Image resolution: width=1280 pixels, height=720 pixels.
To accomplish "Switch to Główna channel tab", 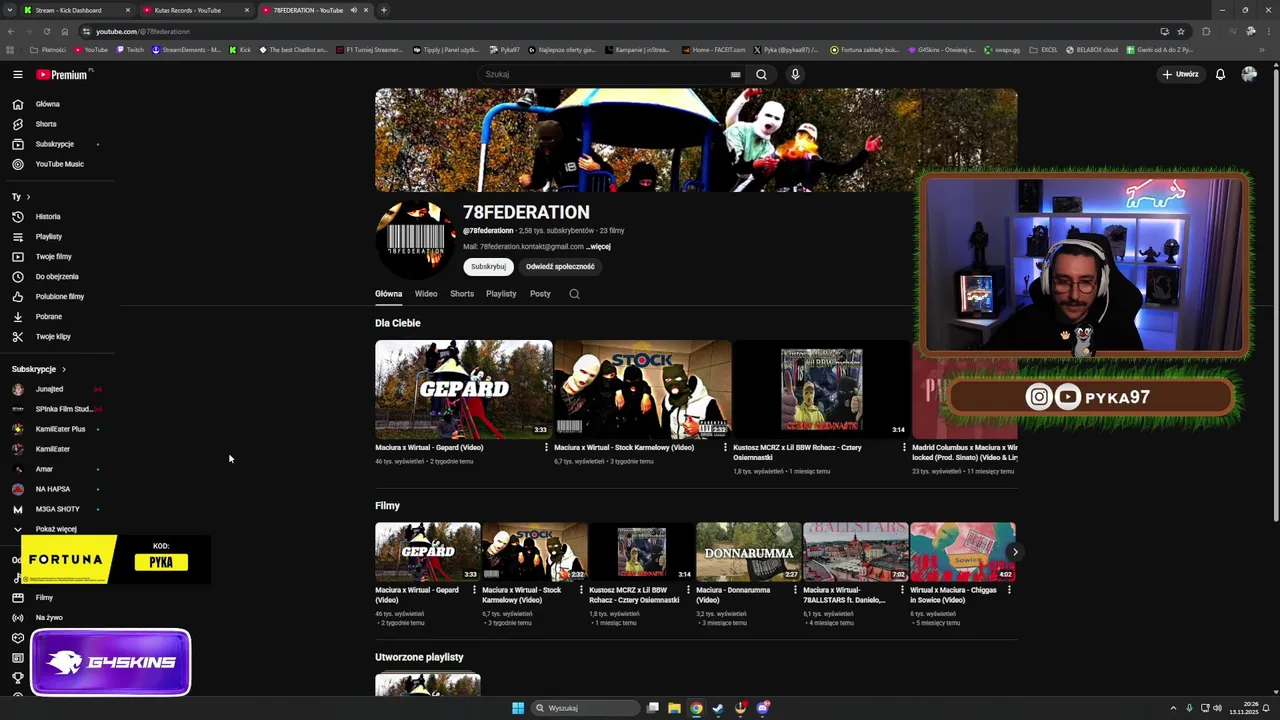I will [x=388, y=294].
